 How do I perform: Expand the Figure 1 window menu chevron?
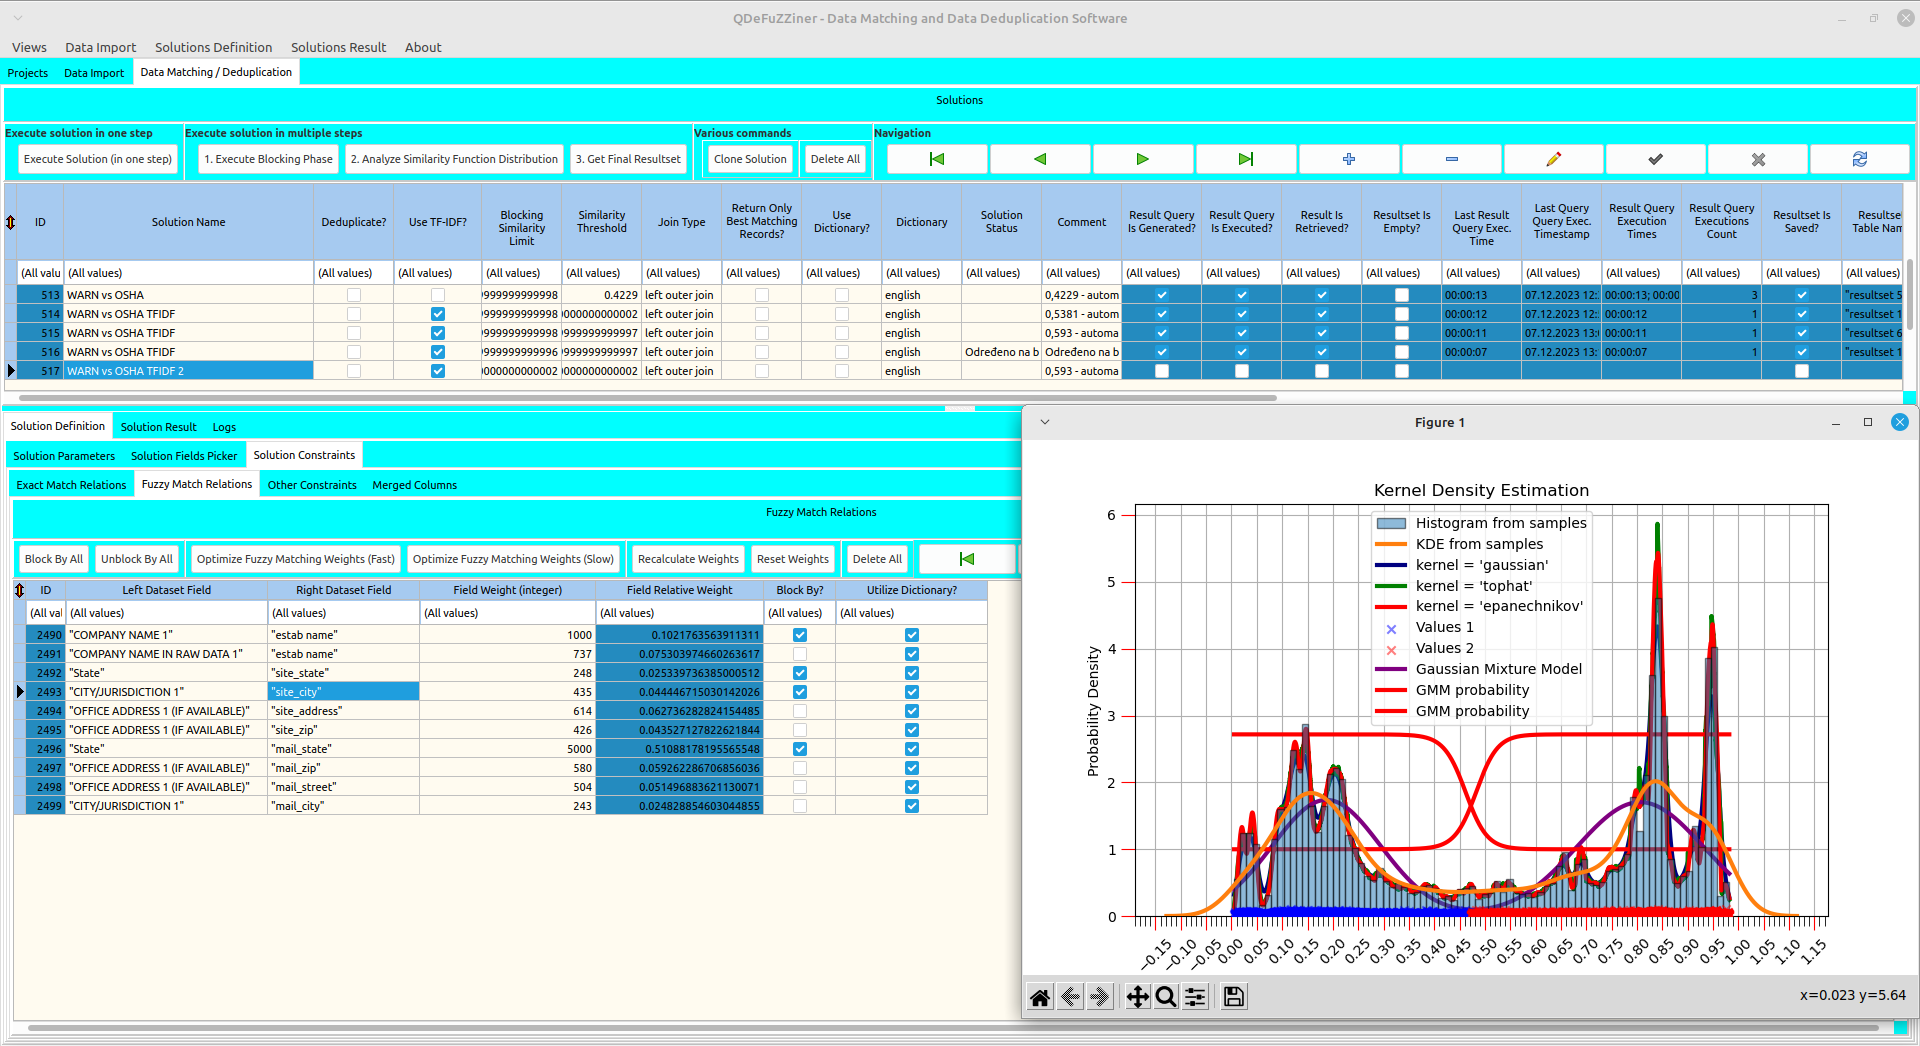pyautogui.click(x=1045, y=422)
